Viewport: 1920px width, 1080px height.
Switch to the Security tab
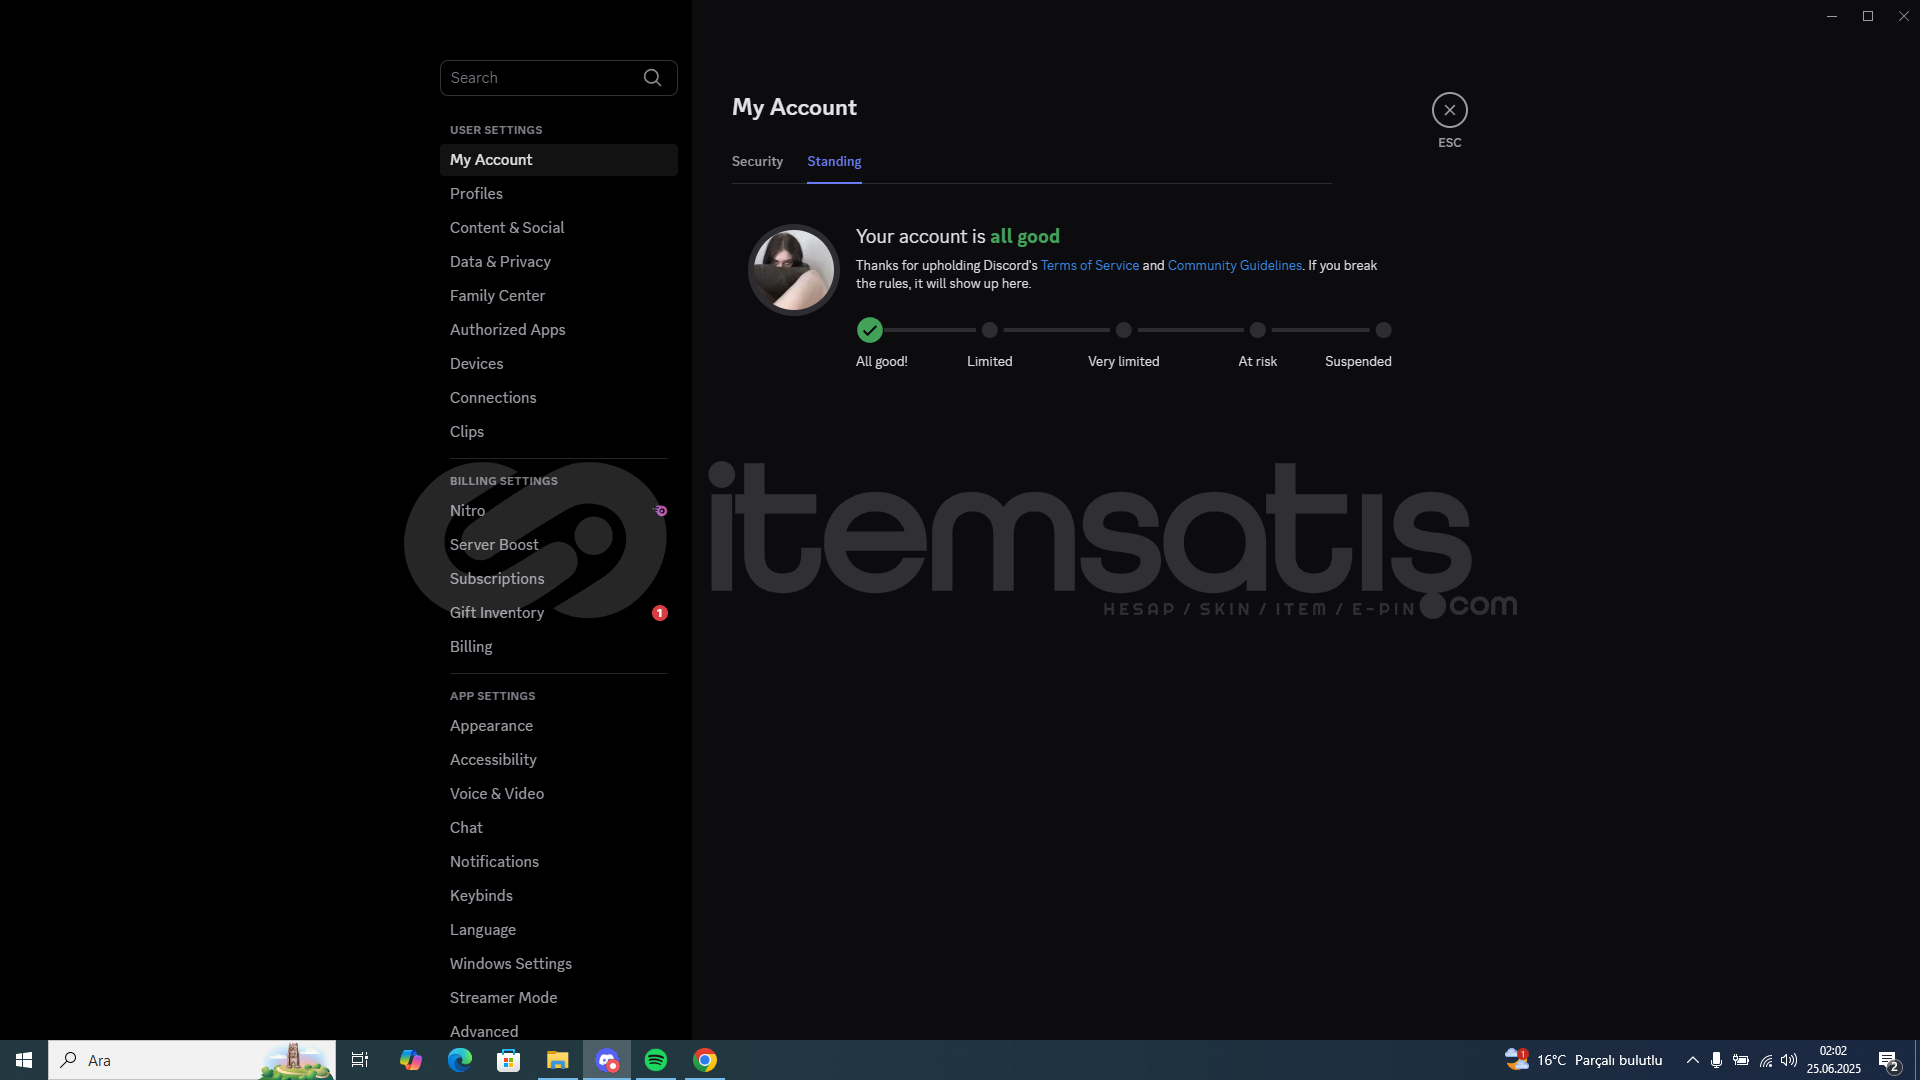(x=757, y=161)
